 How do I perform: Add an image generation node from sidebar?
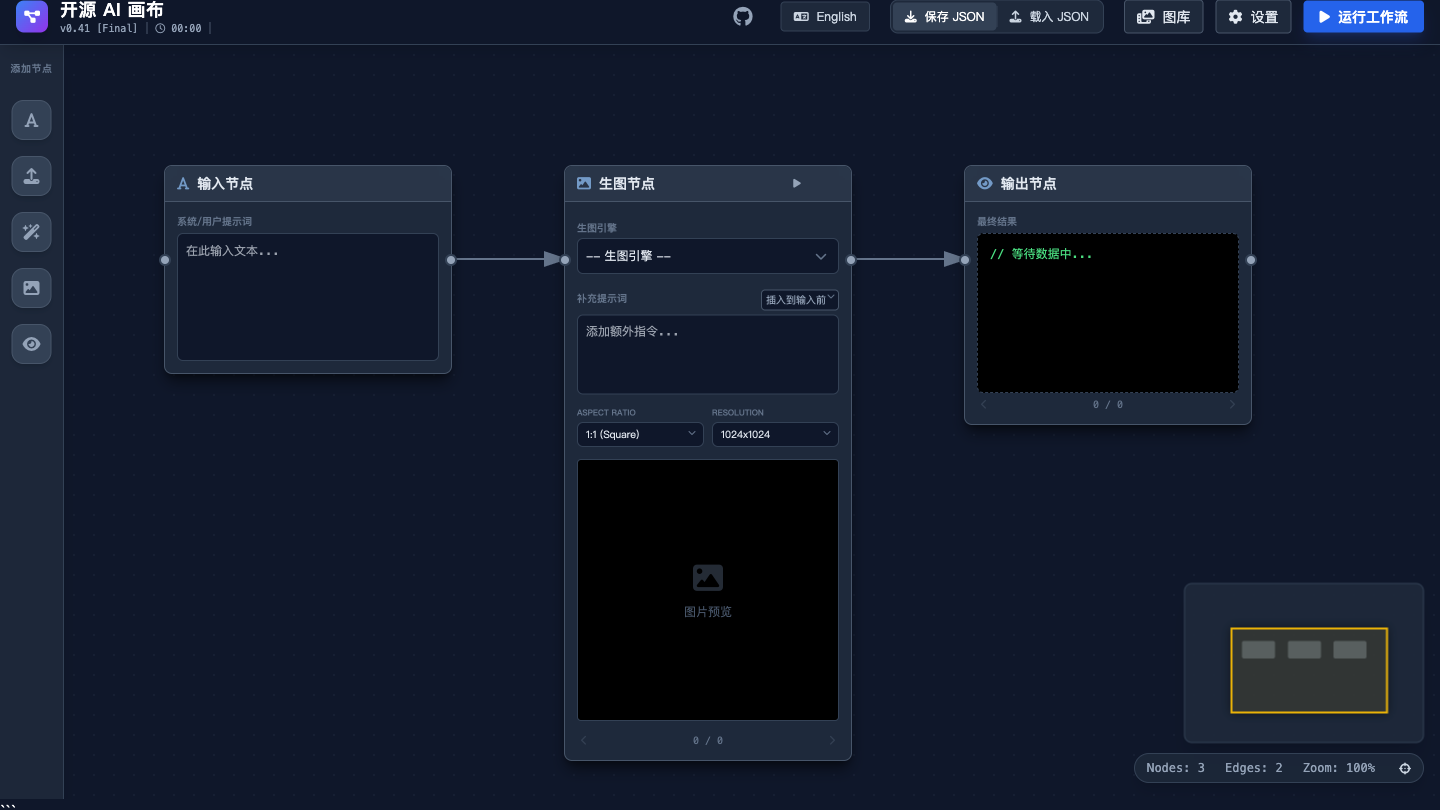(x=31, y=288)
